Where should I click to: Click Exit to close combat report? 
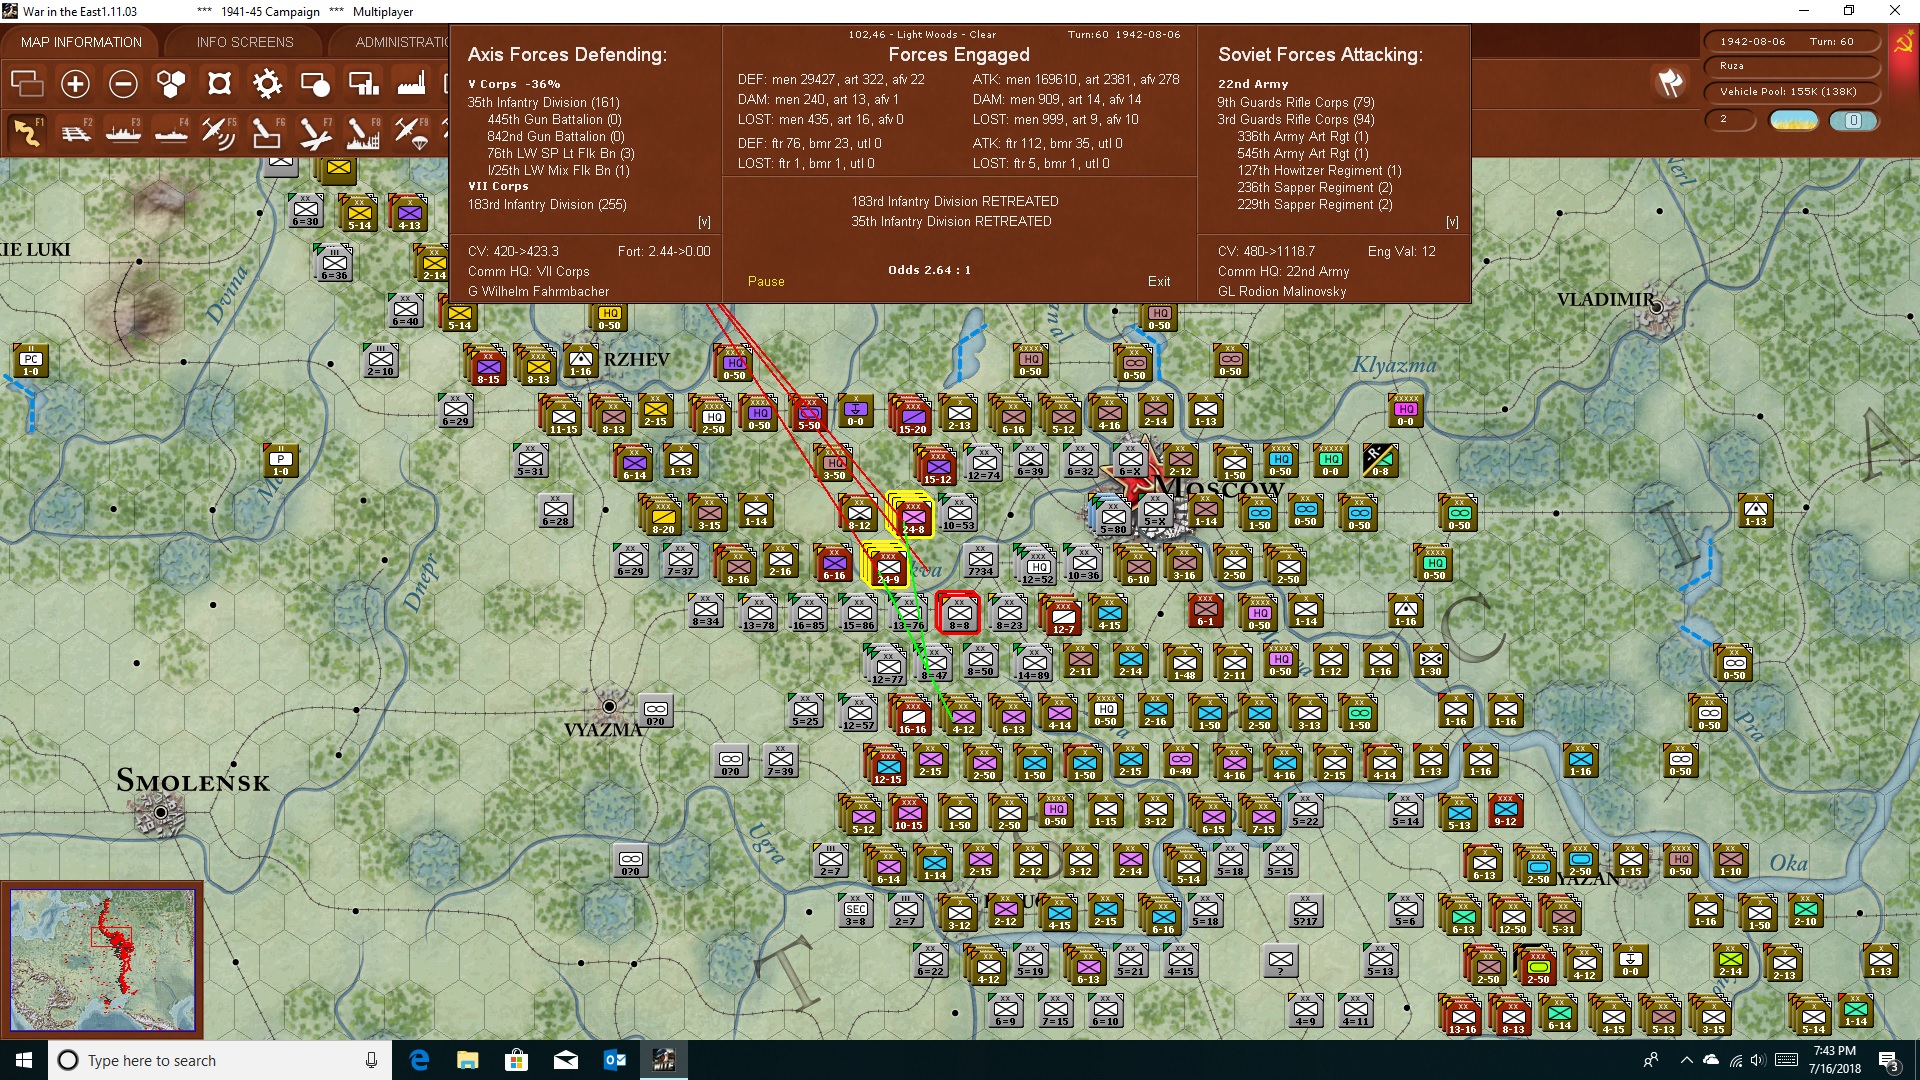[1159, 282]
